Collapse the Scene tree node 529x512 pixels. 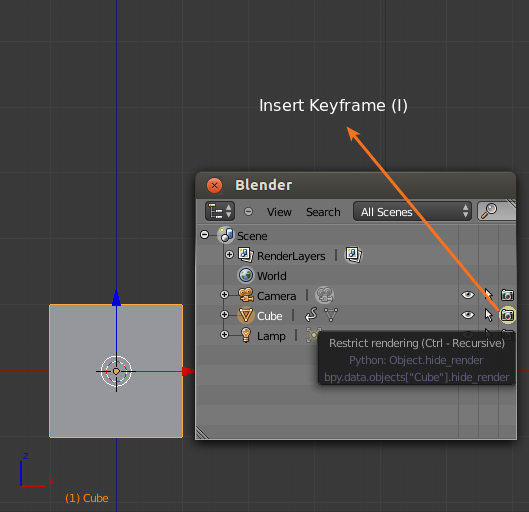coord(204,234)
